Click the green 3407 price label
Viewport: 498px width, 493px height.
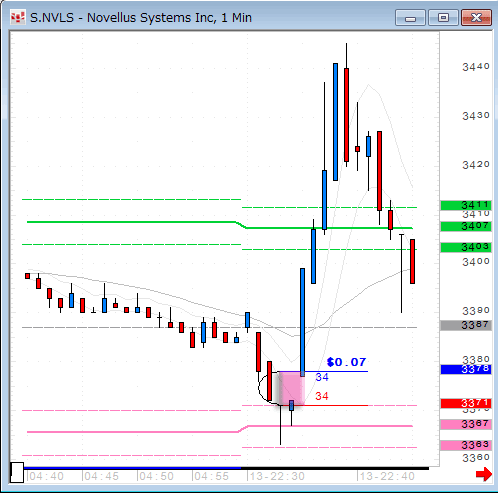[466, 226]
